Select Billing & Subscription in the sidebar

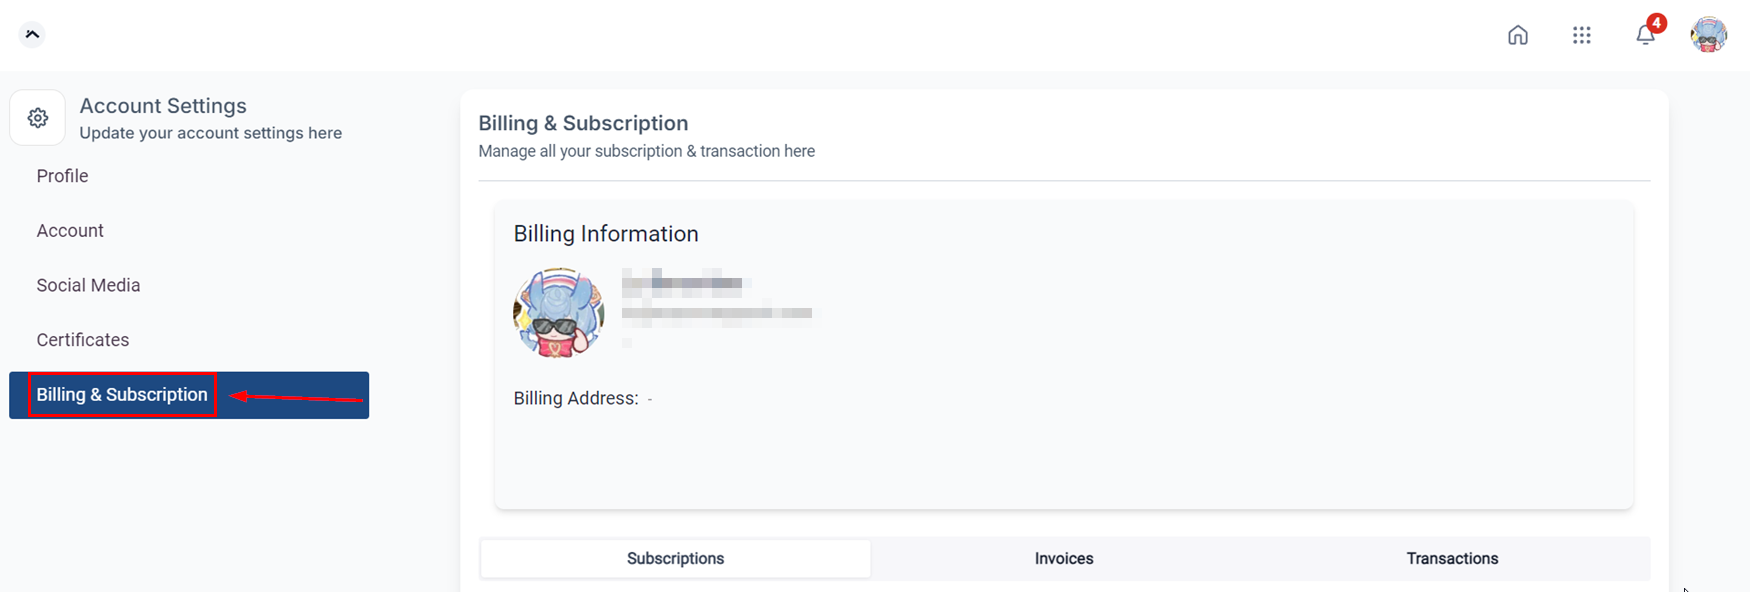coord(122,395)
